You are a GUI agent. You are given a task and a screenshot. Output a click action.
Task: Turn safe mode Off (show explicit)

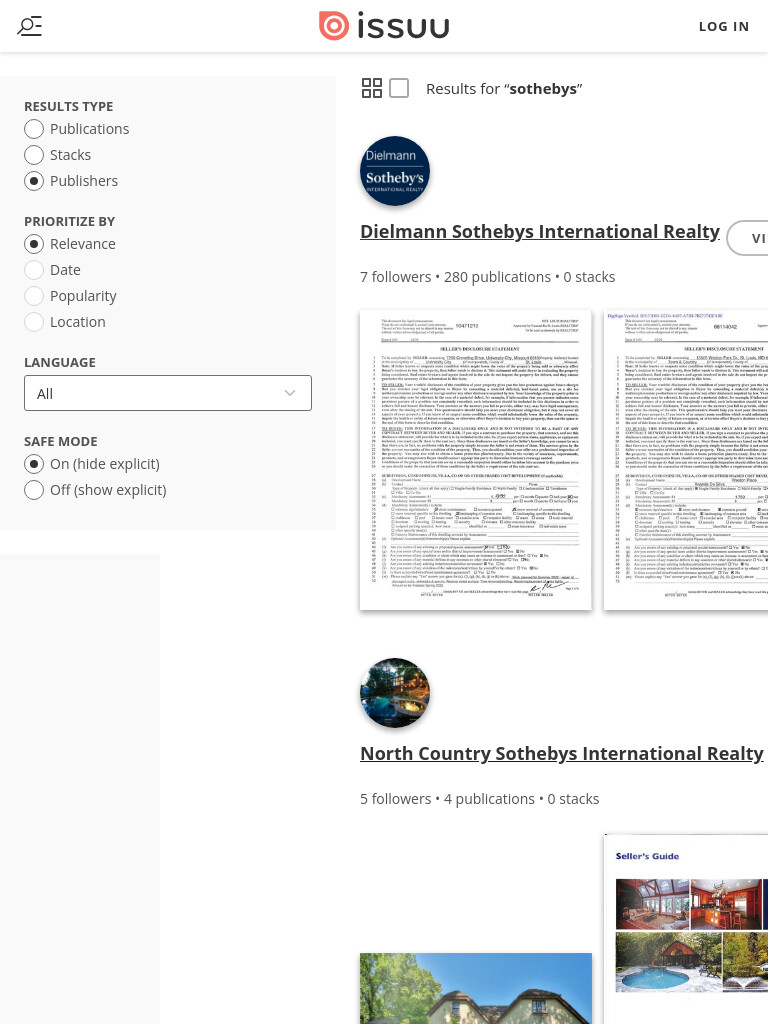[x=95, y=490]
